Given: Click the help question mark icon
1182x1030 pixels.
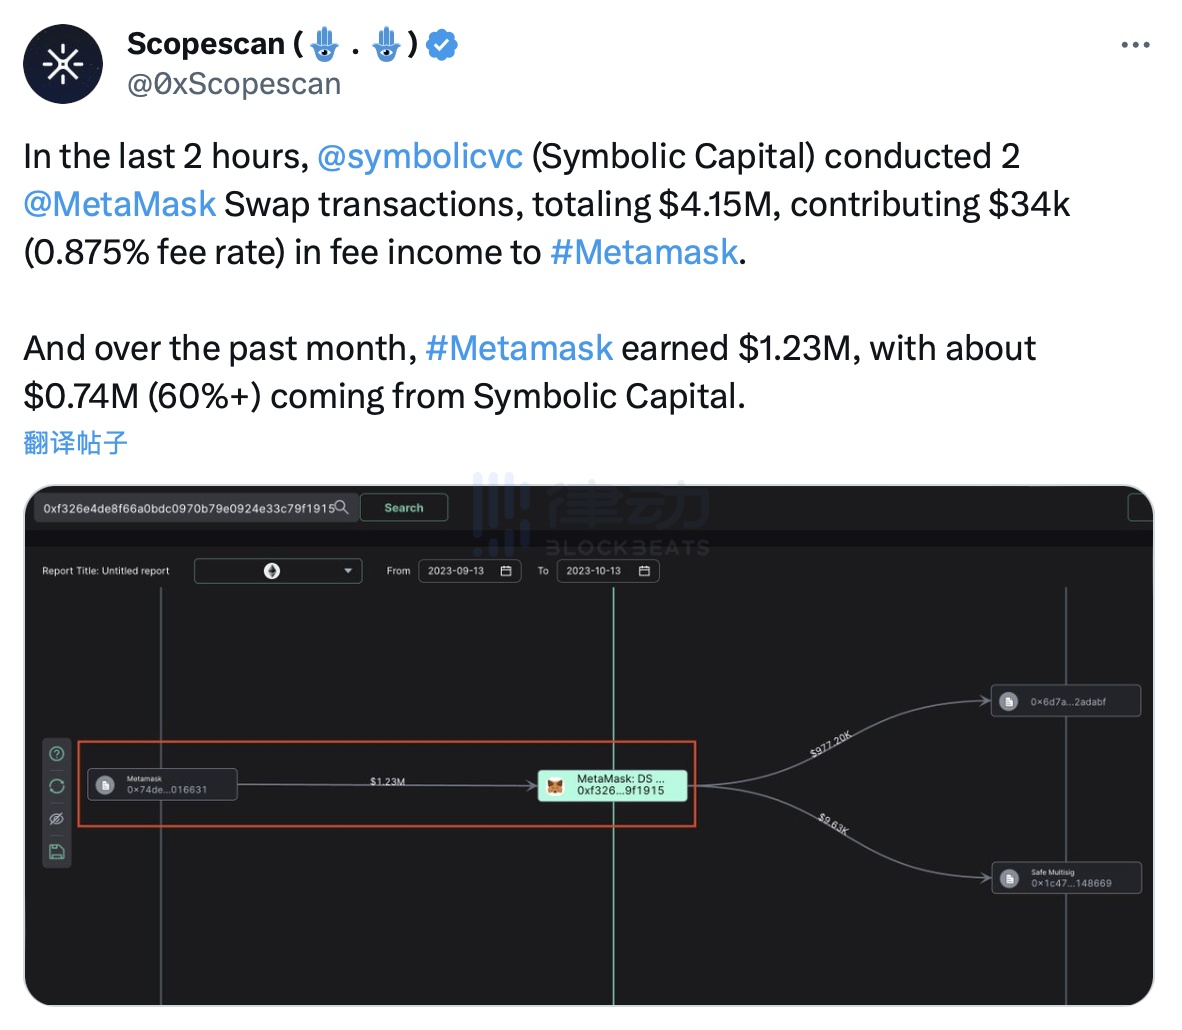Looking at the screenshot, I should tap(57, 754).
